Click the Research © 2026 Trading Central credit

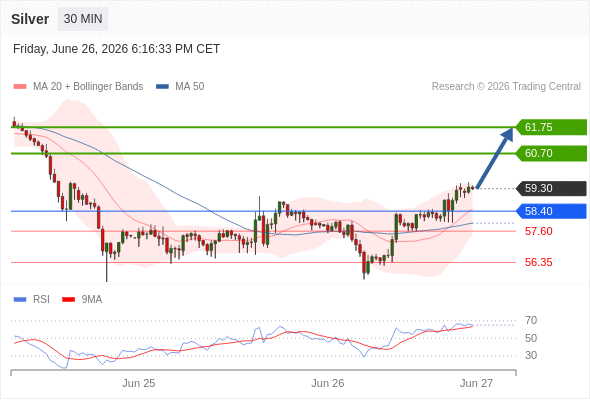(x=506, y=87)
